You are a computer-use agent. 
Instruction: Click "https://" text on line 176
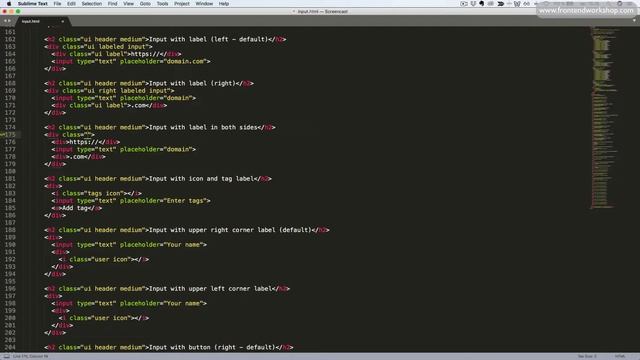(84, 142)
